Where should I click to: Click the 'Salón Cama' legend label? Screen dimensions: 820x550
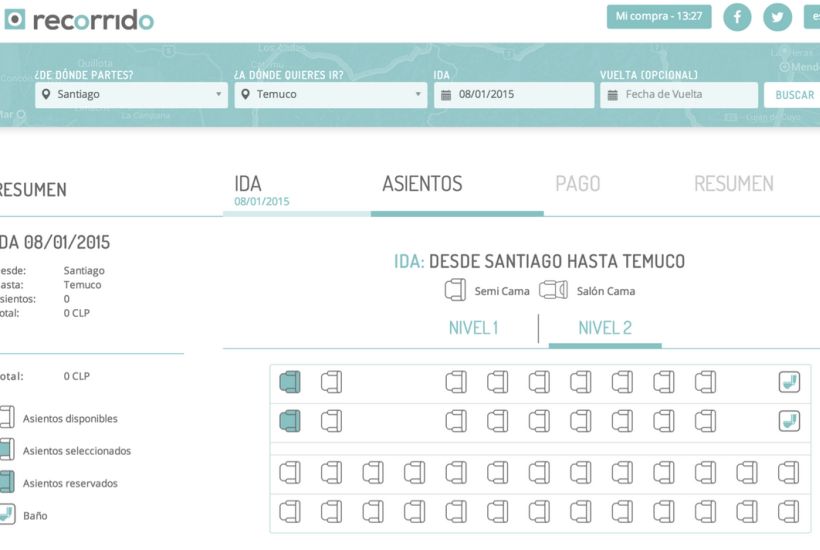tap(606, 291)
